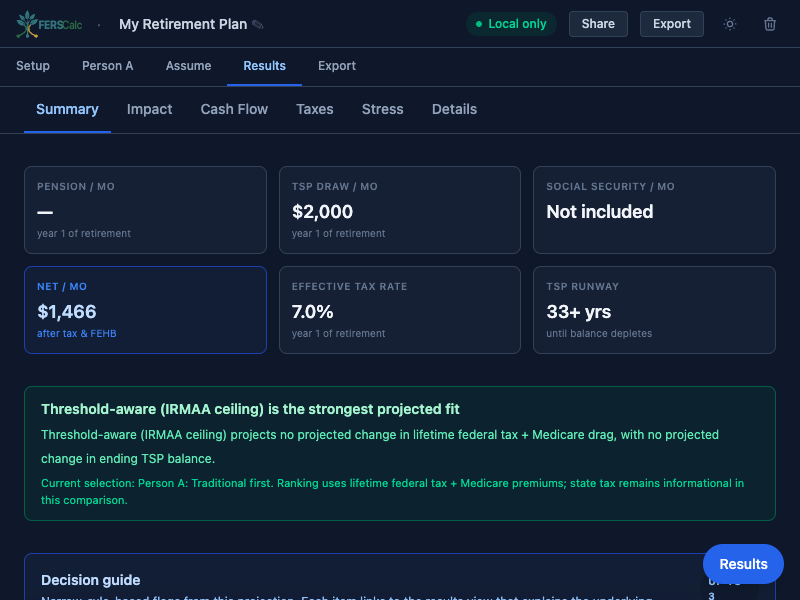Open the Setup tab
This screenshot has width=800, height=600.
click(x=33, y=65)
